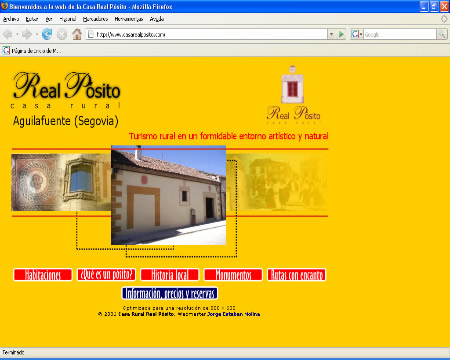Click the URL address bar field

(x=207, y=34)
